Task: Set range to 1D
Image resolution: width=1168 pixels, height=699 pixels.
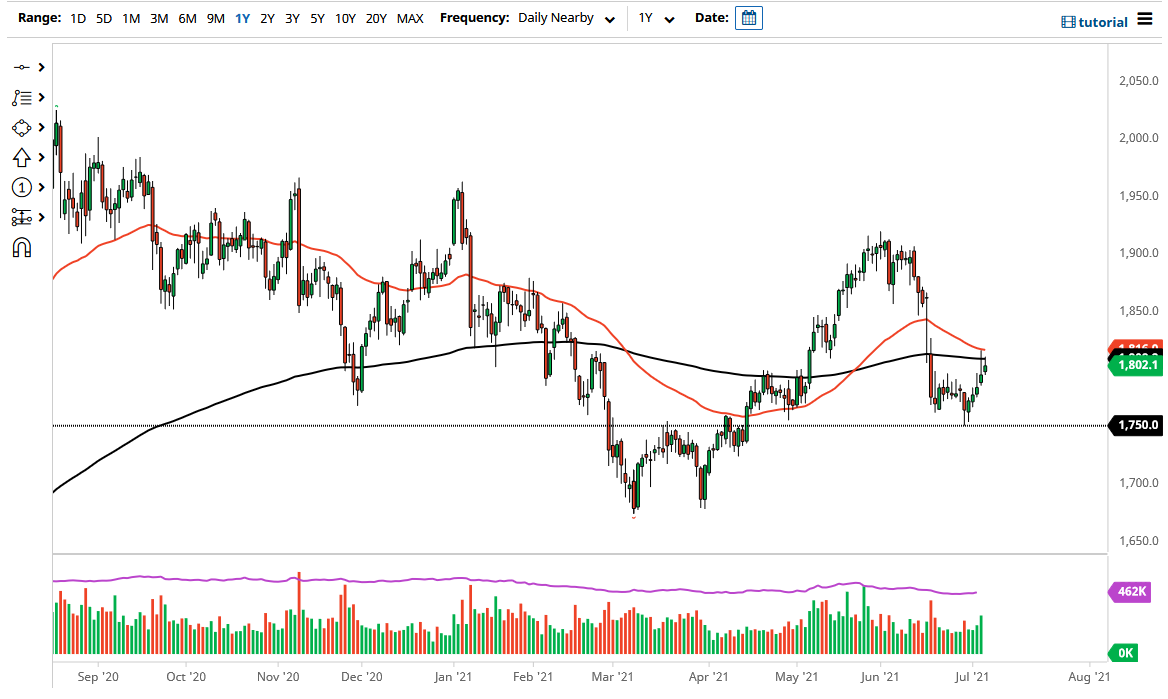Action: click(x=78, y=18)
